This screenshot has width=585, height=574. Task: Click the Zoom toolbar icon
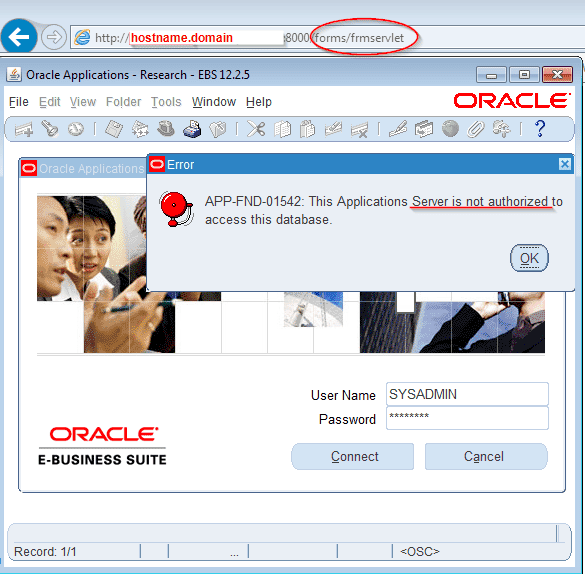(x=424, y=129)
